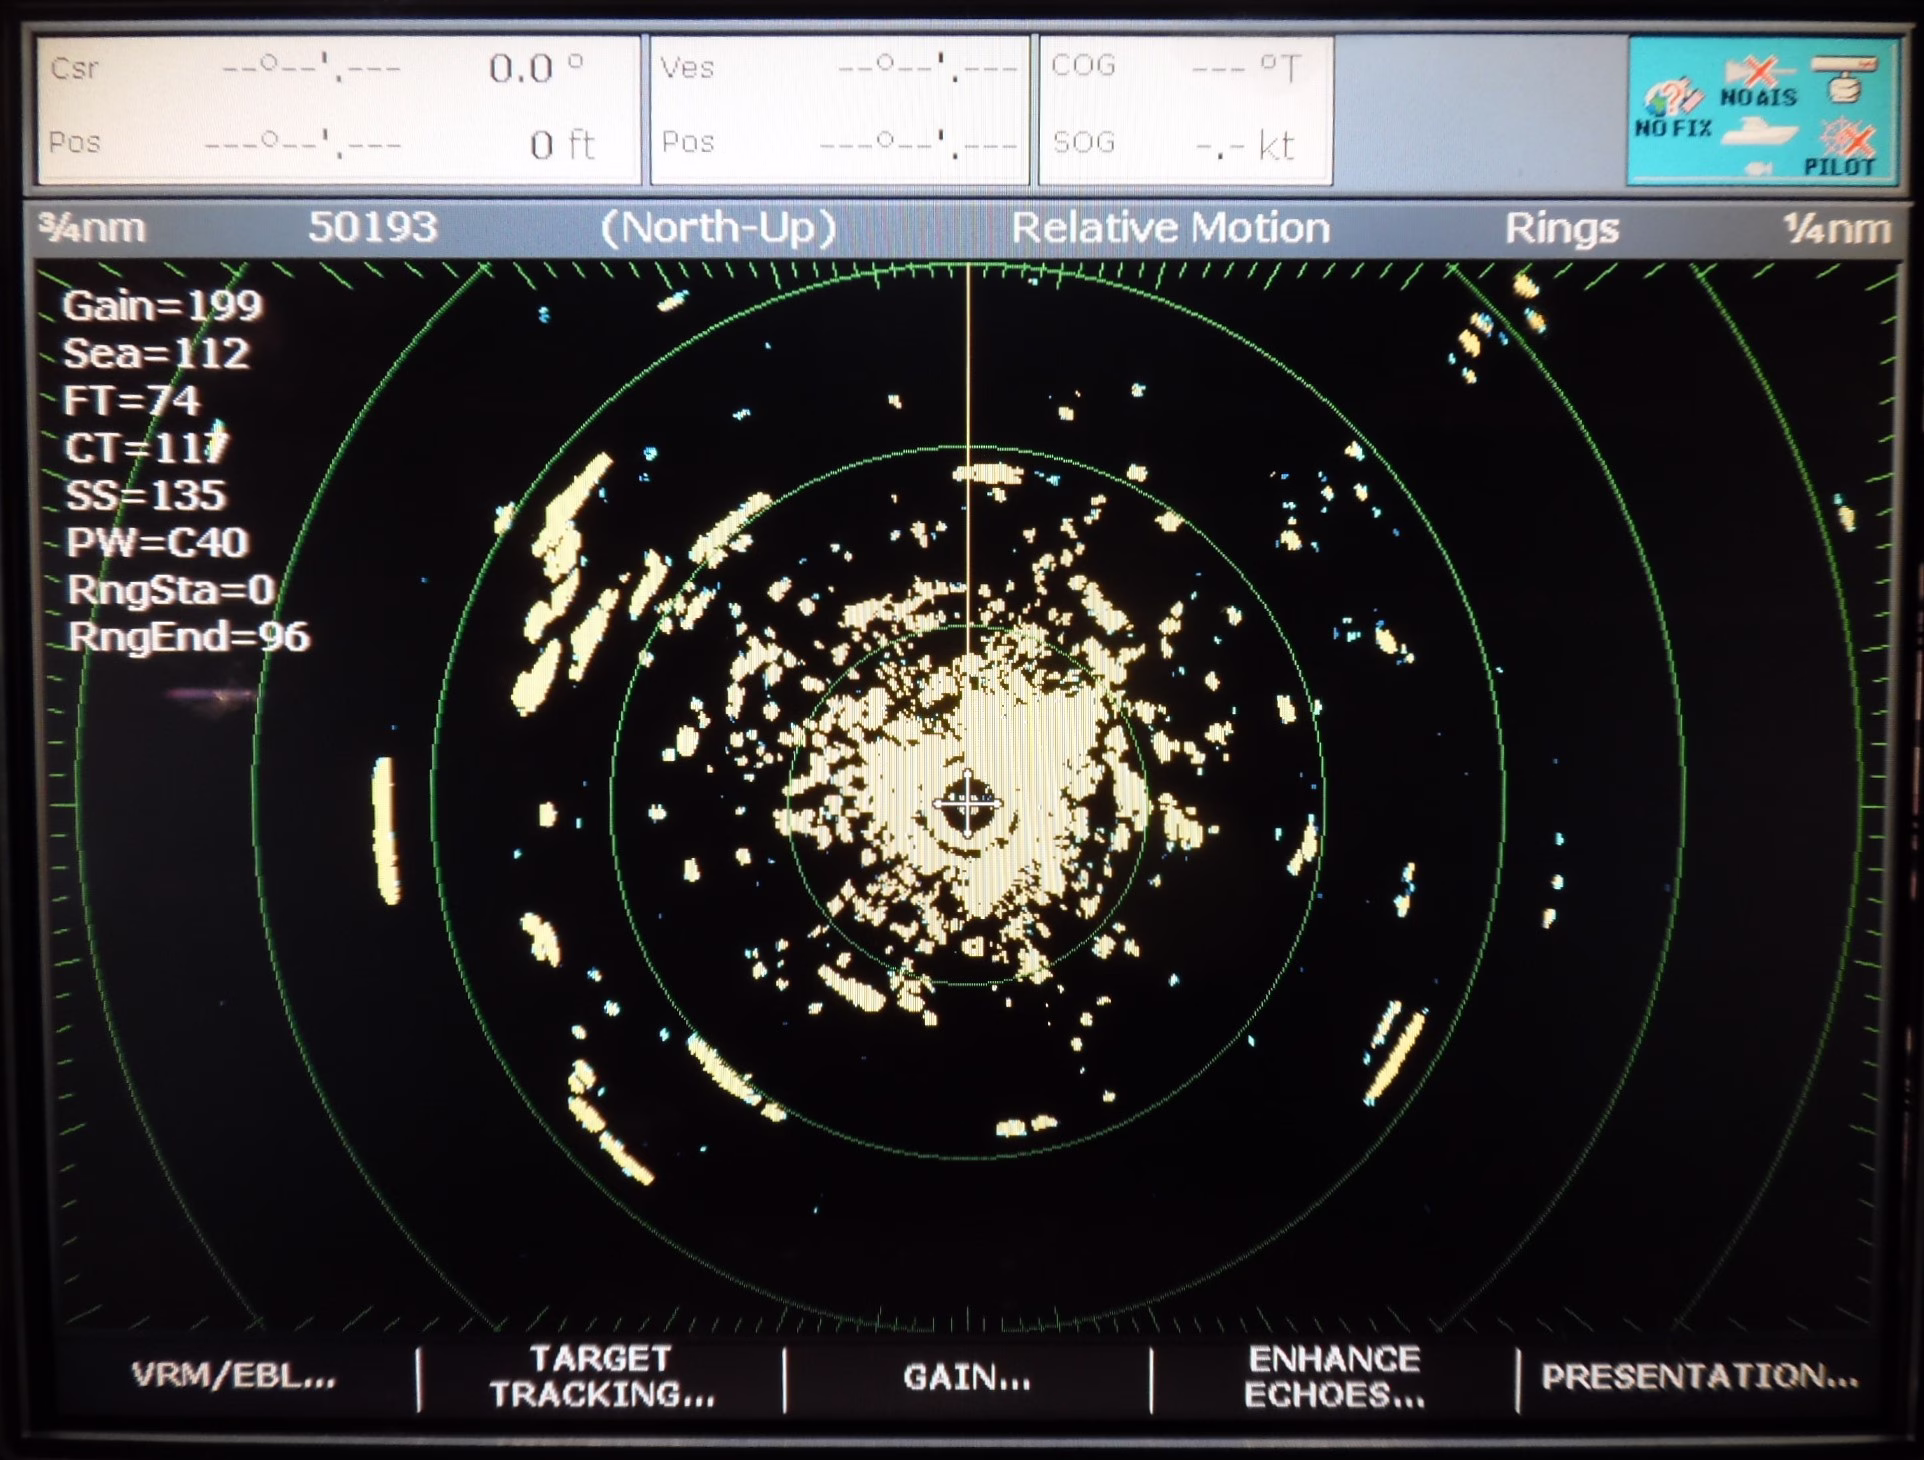Open the PRESENTATION... softkey
Image resolution: width=1924 pixels, height=1460 pixels.
click(1700, 1376)
